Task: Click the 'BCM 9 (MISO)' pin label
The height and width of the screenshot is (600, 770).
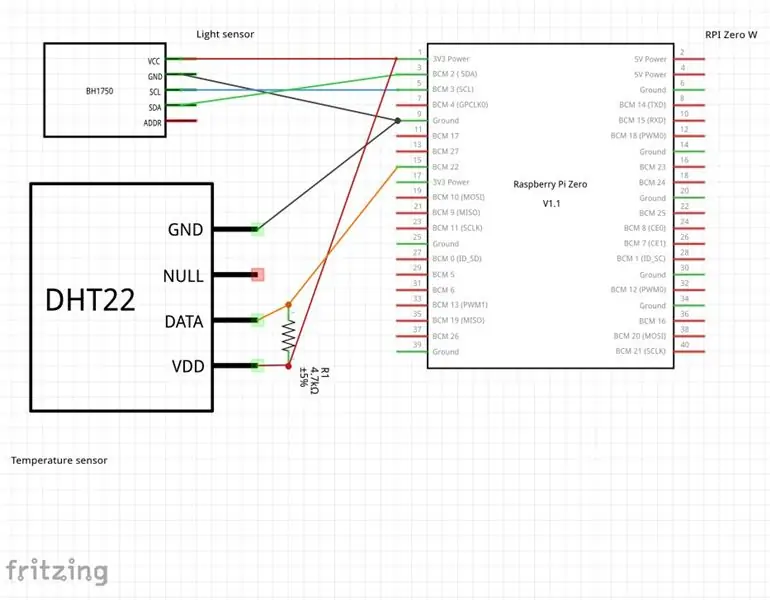Action: pyautogui.click(x=456, y=213)
